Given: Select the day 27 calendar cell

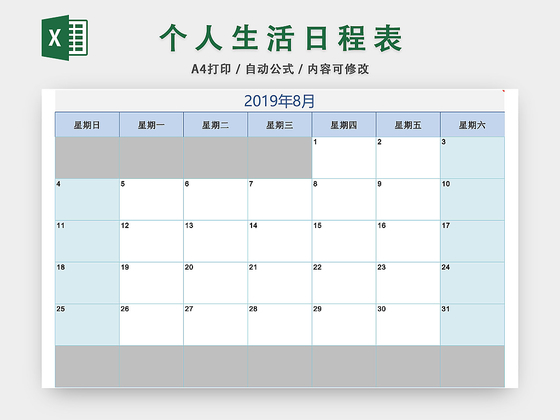Looking at the screenshot, I should (x=215, y=325).
